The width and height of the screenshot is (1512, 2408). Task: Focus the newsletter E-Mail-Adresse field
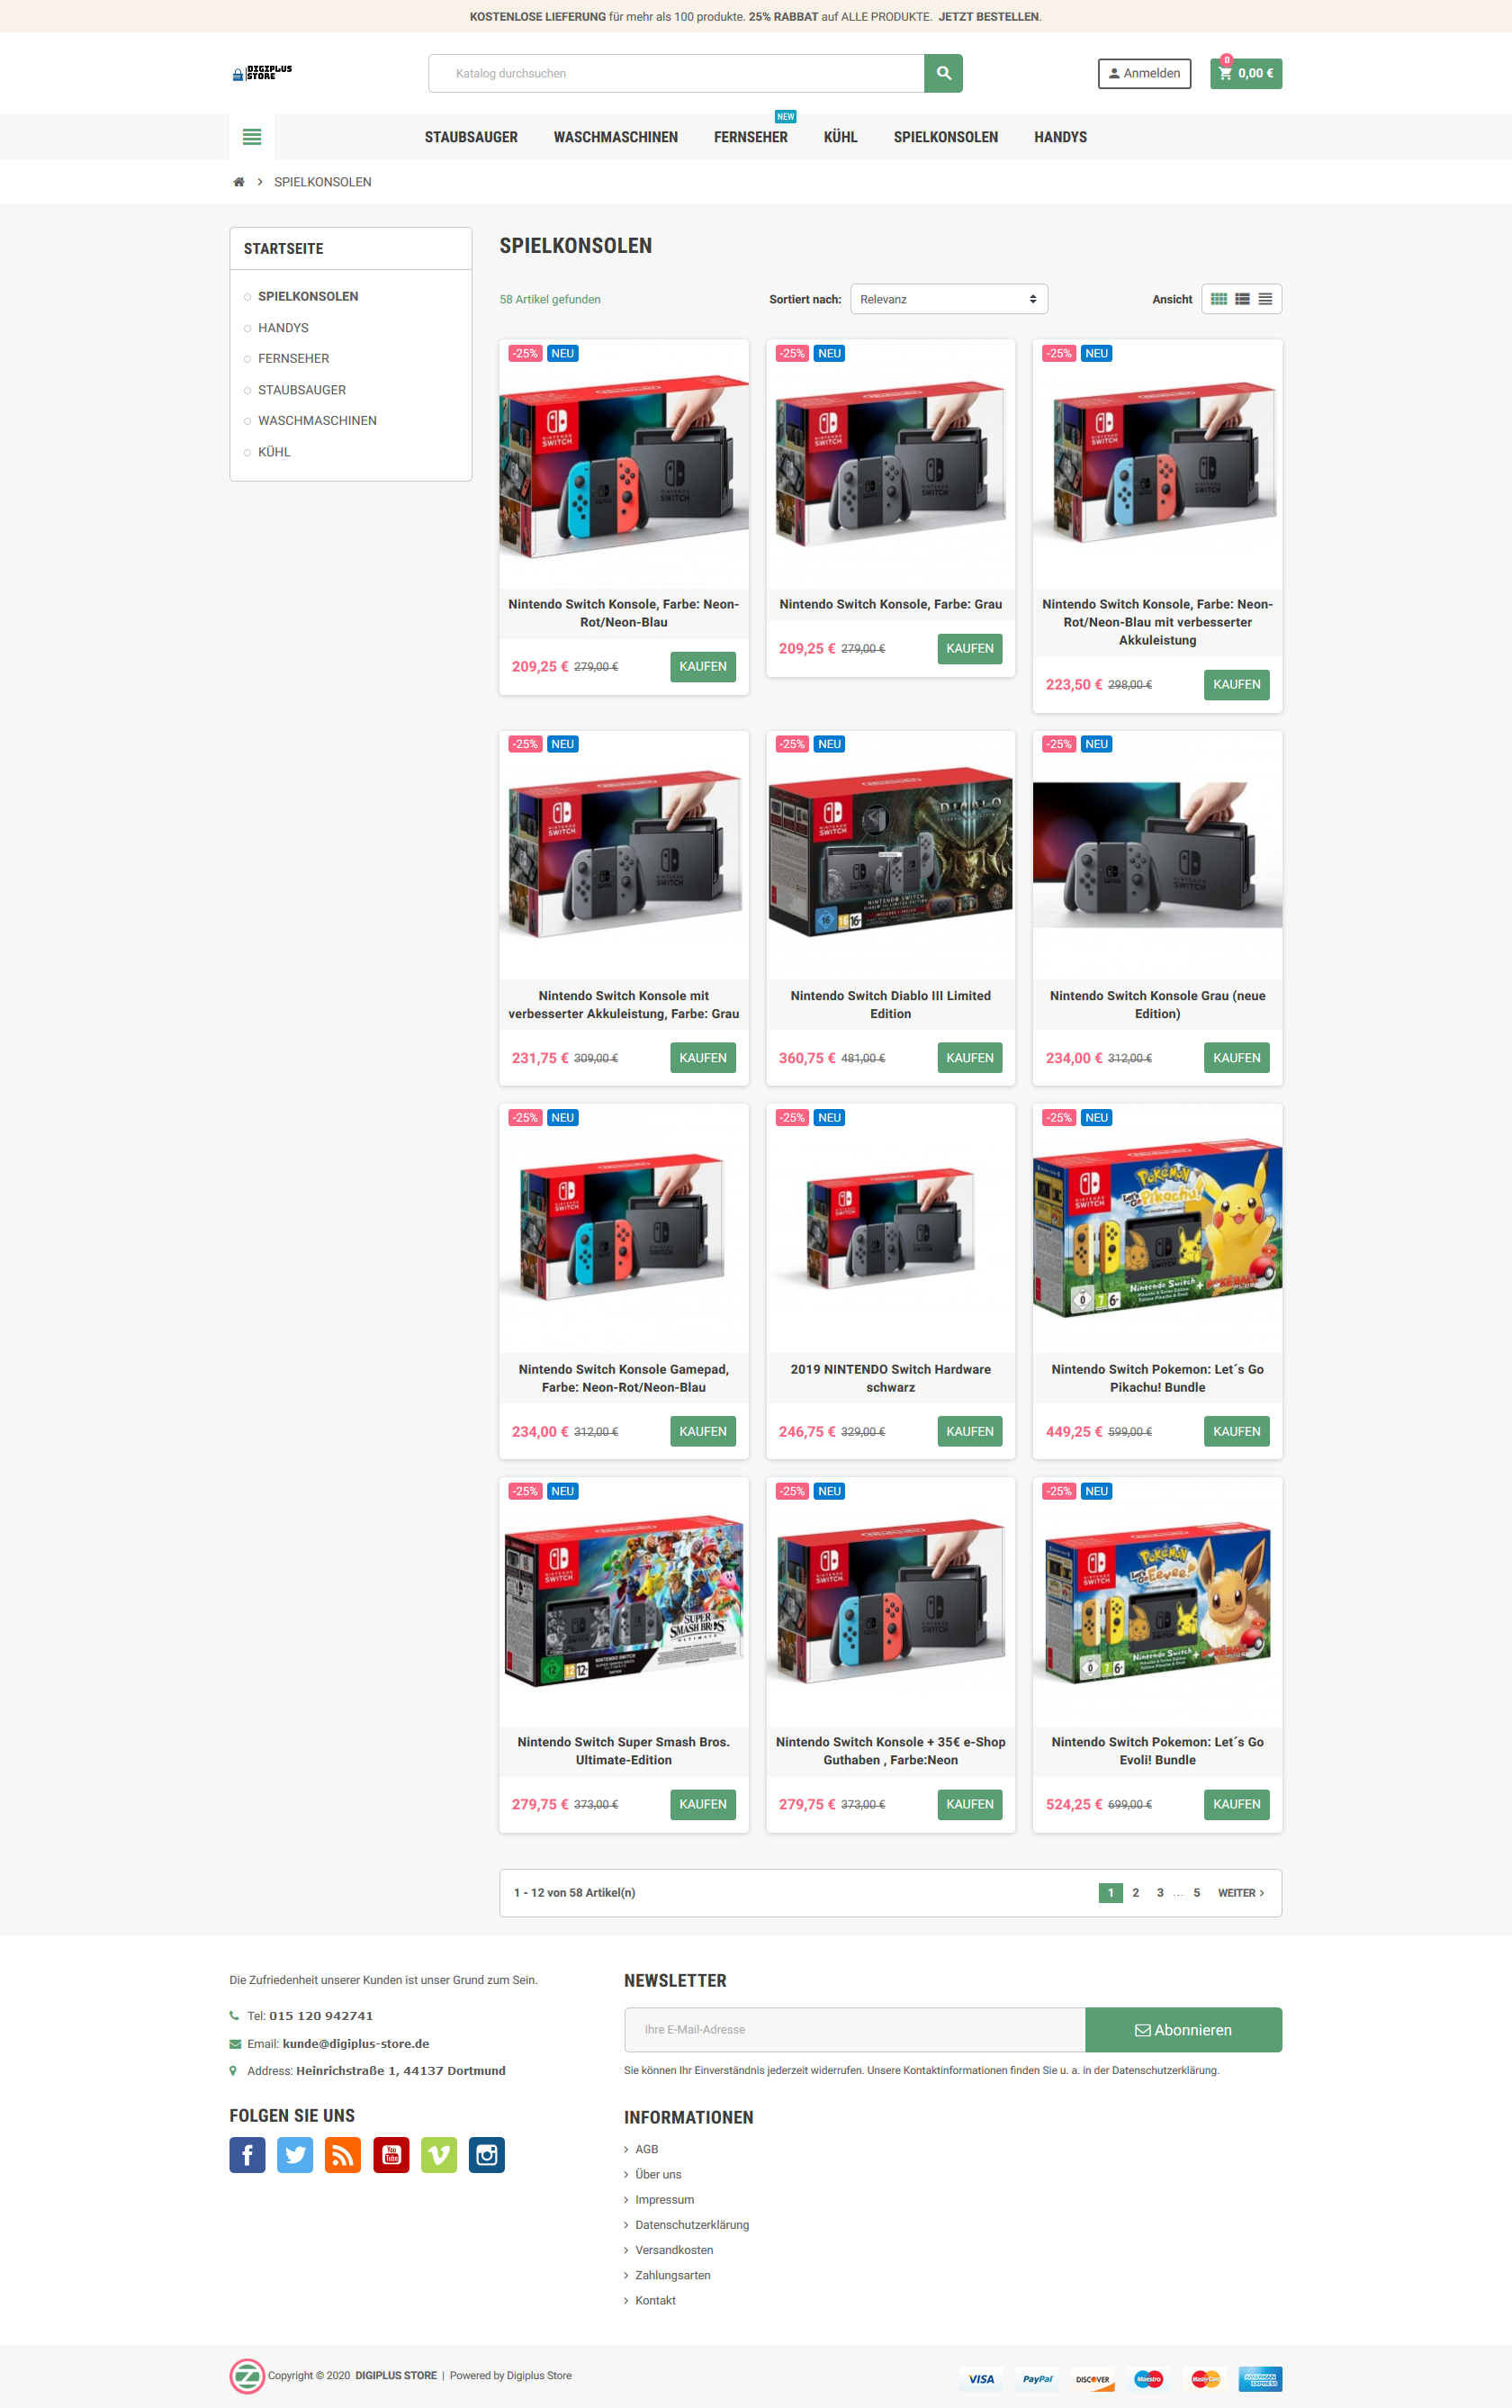pyautogui.click(x=854, y=2030)
